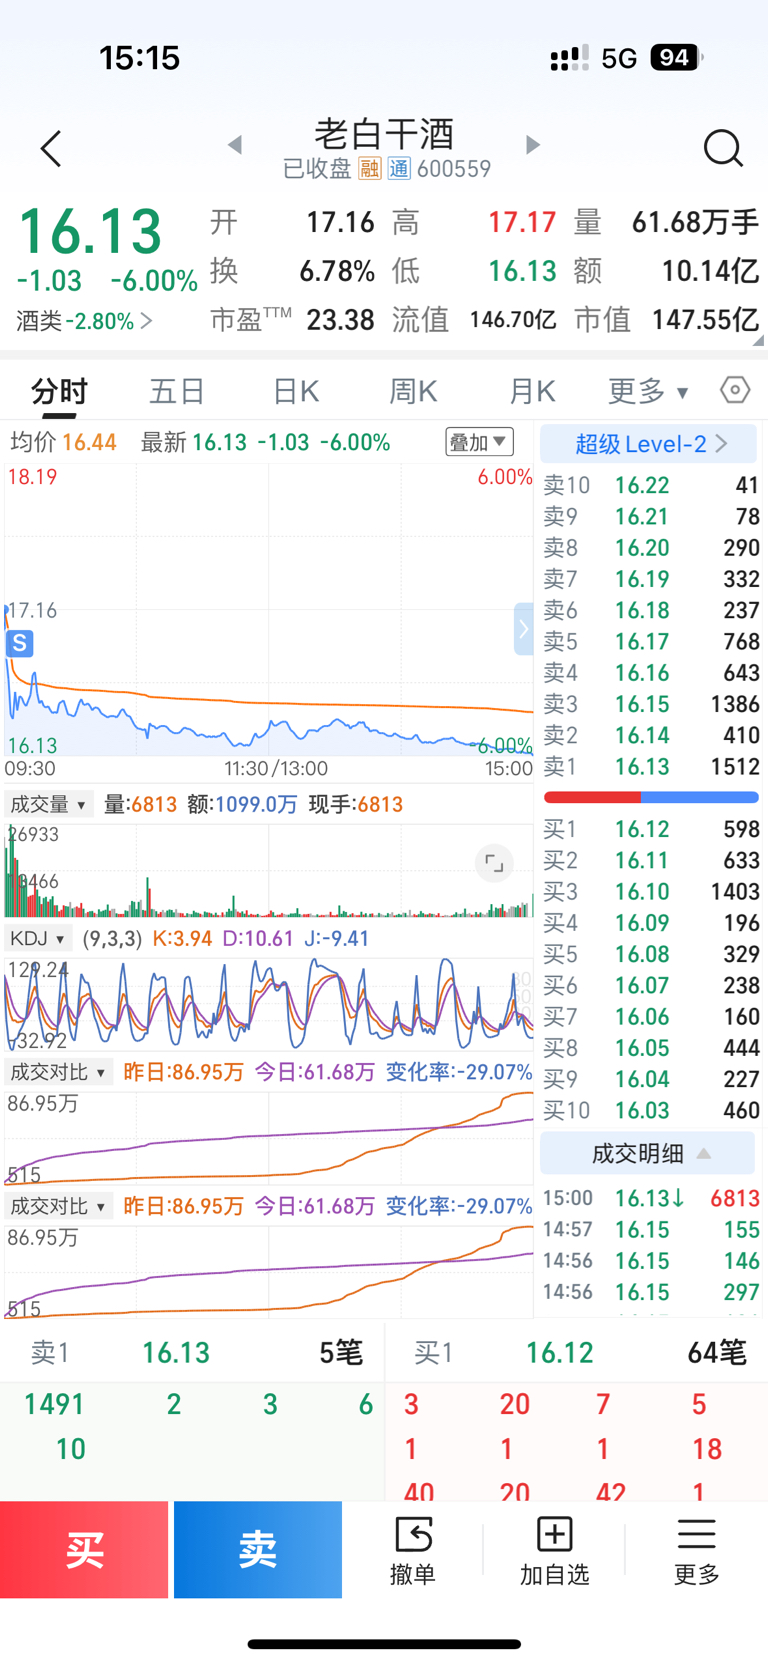Tap the 换 6.78% turnover value
This screenshot has width=769, height=1665.
coord(337,271)
